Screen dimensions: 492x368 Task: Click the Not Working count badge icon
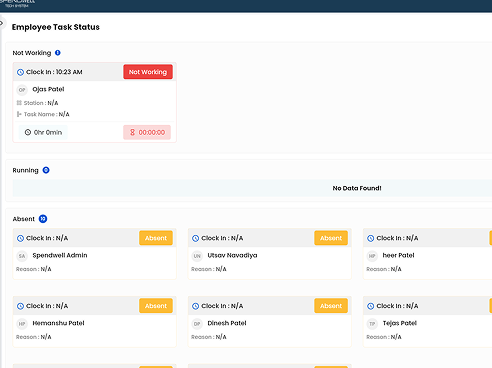pos(58,53)
